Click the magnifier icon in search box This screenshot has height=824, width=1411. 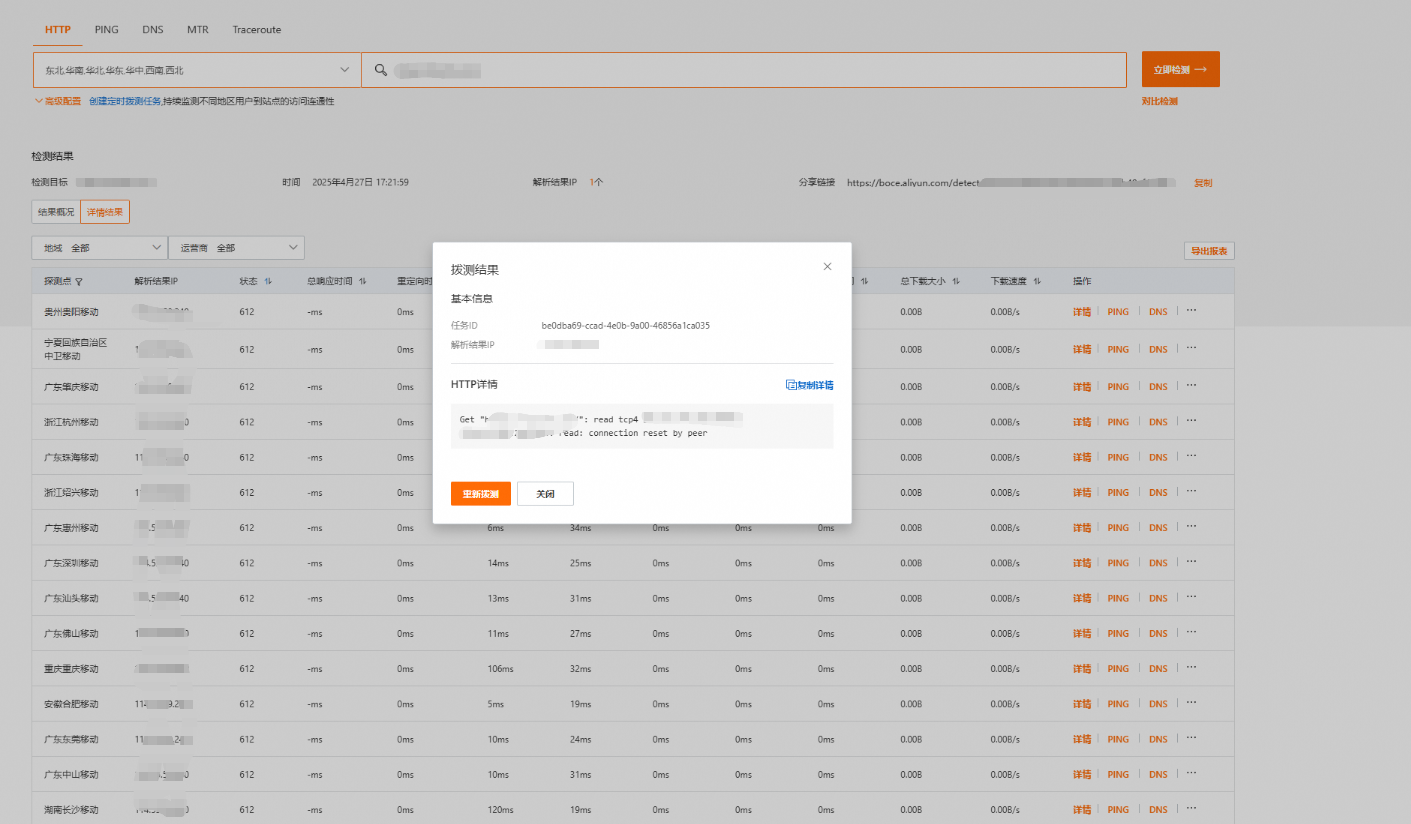[380, 70]
